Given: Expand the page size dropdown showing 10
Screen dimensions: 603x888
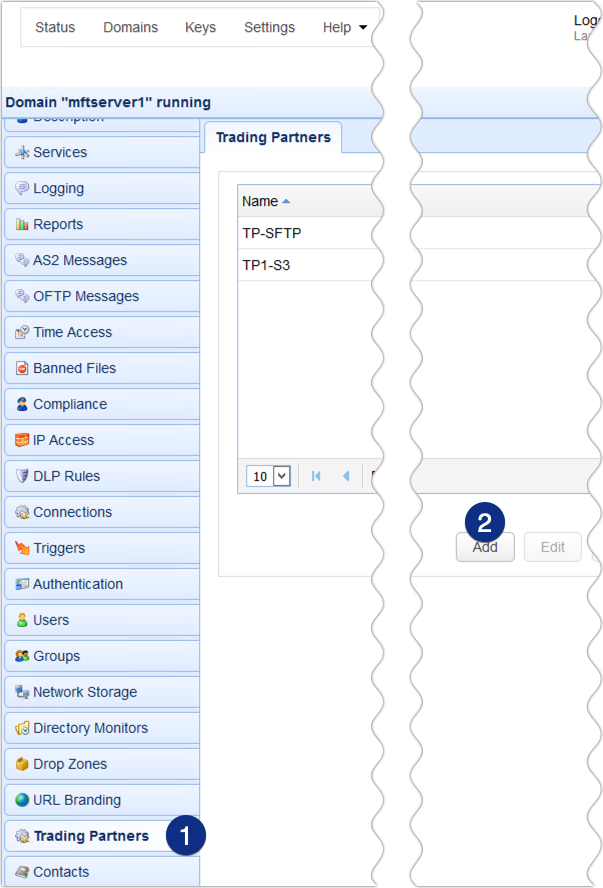Looking at the screenshot, I should point(270,476).
